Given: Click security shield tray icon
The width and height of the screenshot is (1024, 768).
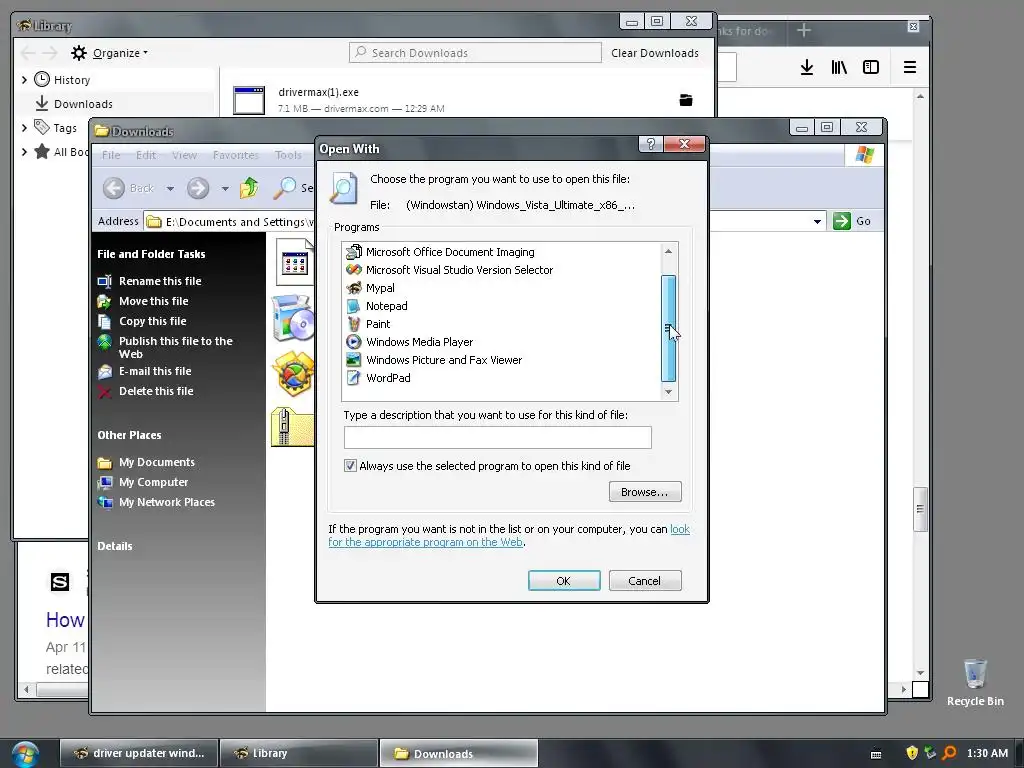Looking at the screenshot, I should point(912,753).
